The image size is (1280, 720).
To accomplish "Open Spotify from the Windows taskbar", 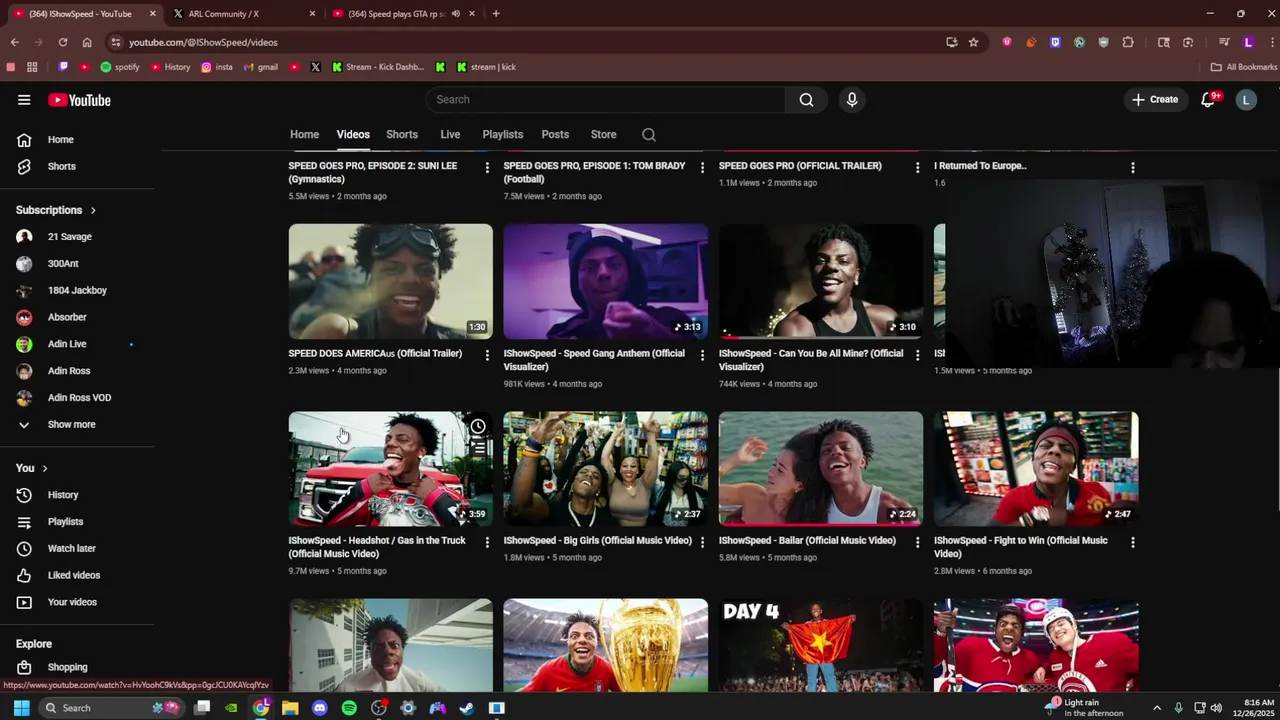I will (349, 708).
